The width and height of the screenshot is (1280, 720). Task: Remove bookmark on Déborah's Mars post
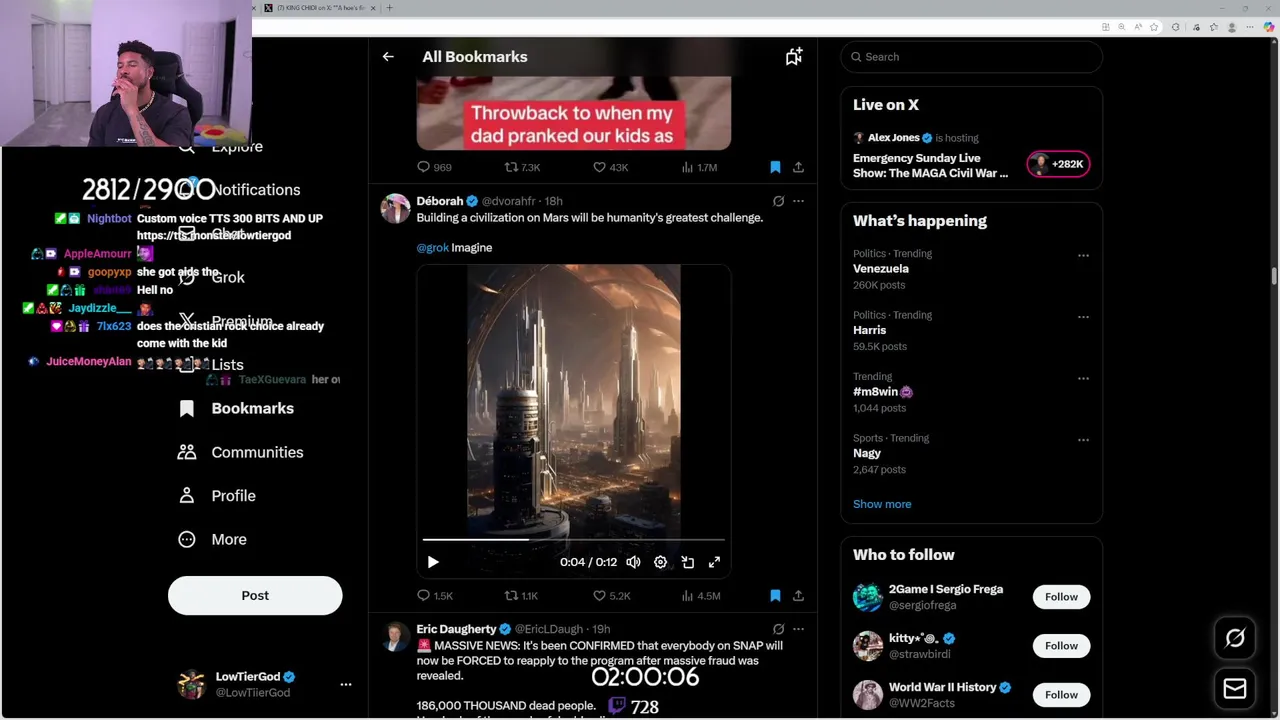[x=775, y=595]
